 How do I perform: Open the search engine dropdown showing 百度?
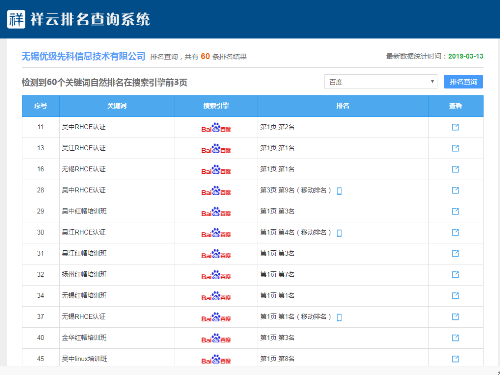pyautogui.click(x=381, y=82)
